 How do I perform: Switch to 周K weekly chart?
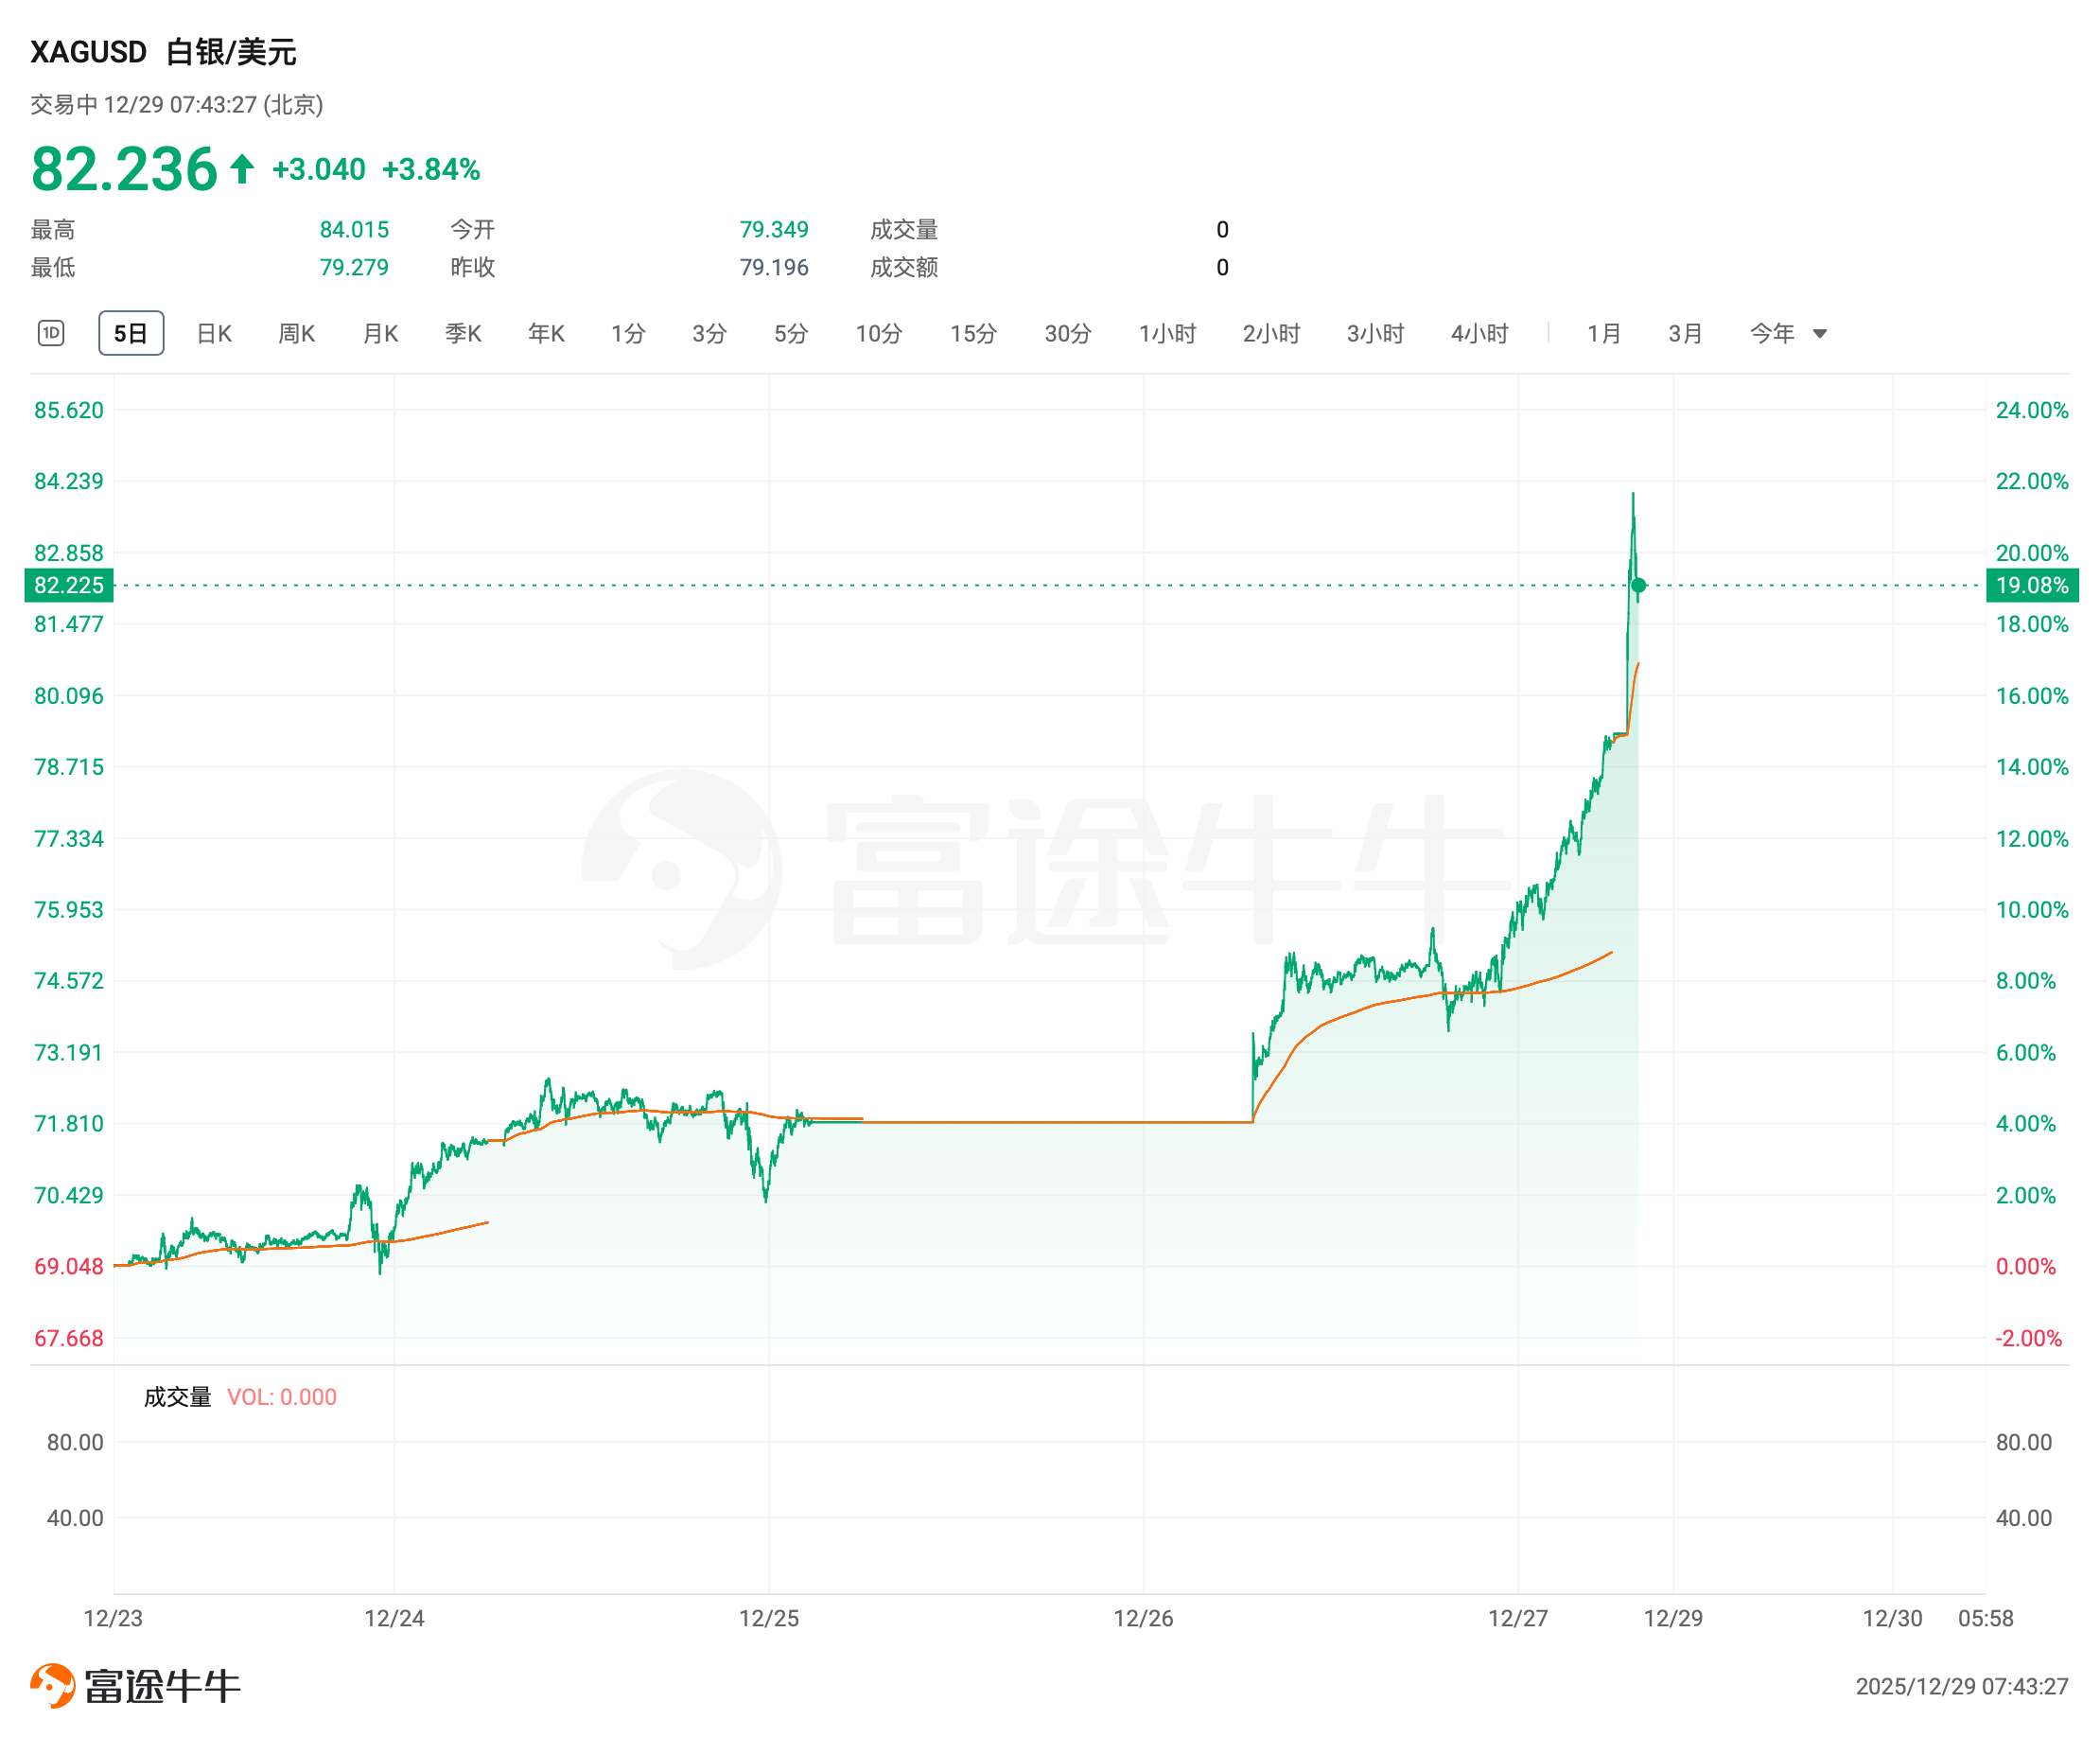297,333
